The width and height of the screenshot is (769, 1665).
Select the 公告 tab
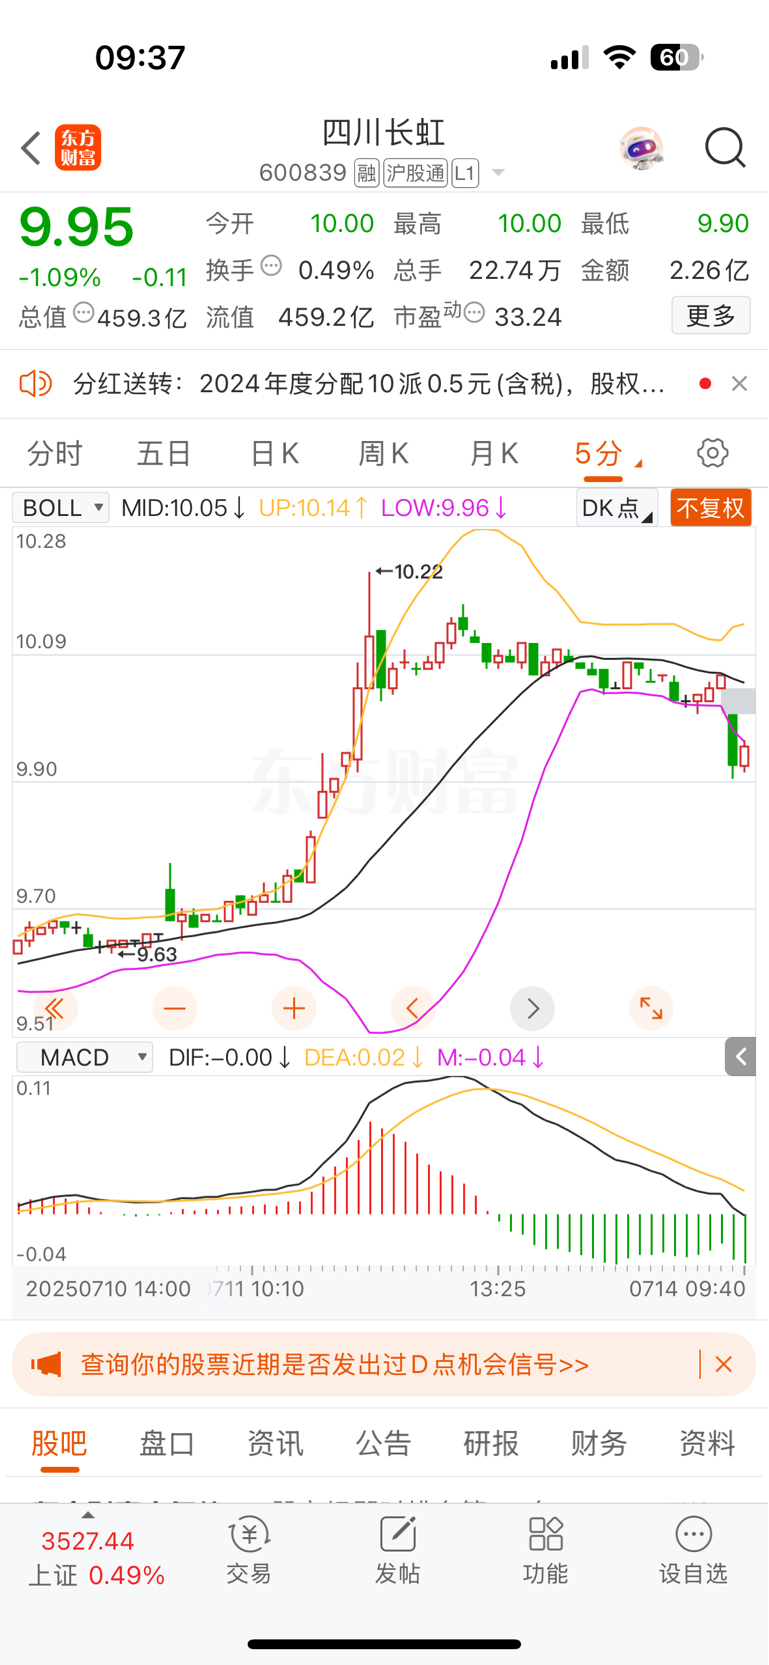tap(384, 1443)
